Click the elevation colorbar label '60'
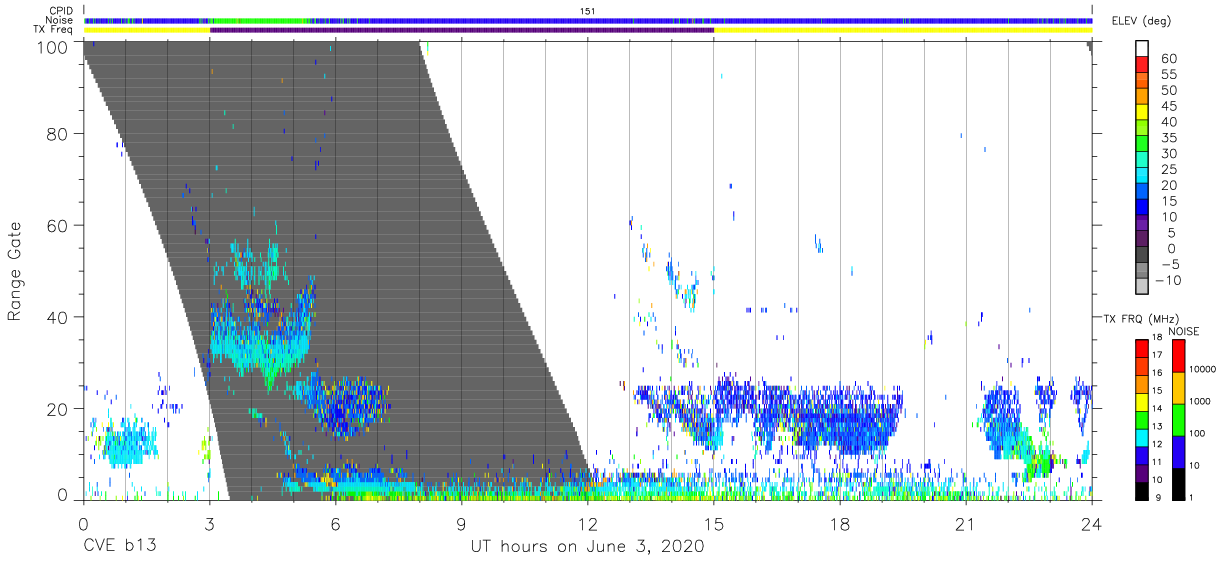The image size is (1228, 567). coord(1170,59)
